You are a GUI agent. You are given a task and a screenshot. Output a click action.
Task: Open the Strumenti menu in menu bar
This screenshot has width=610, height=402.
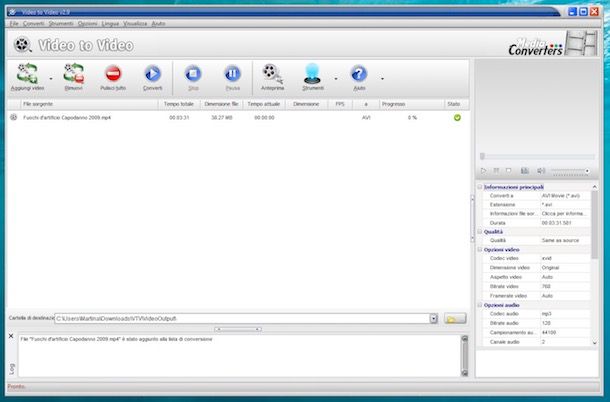coord(61,24)
